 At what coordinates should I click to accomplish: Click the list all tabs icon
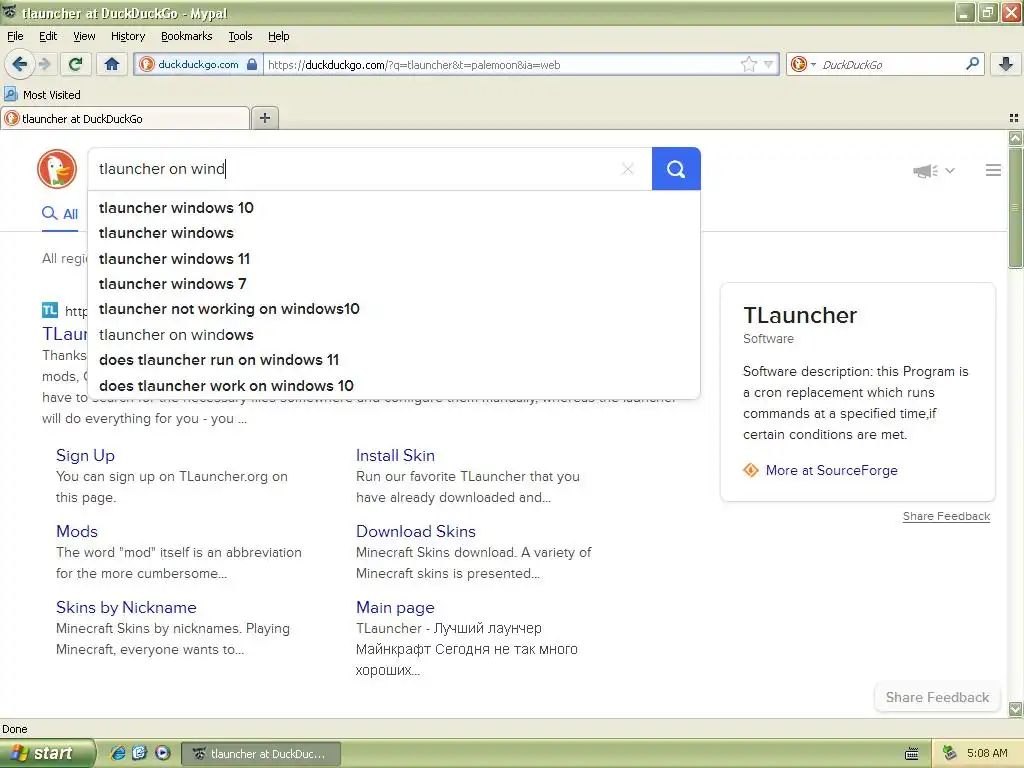click(1014, 118)
